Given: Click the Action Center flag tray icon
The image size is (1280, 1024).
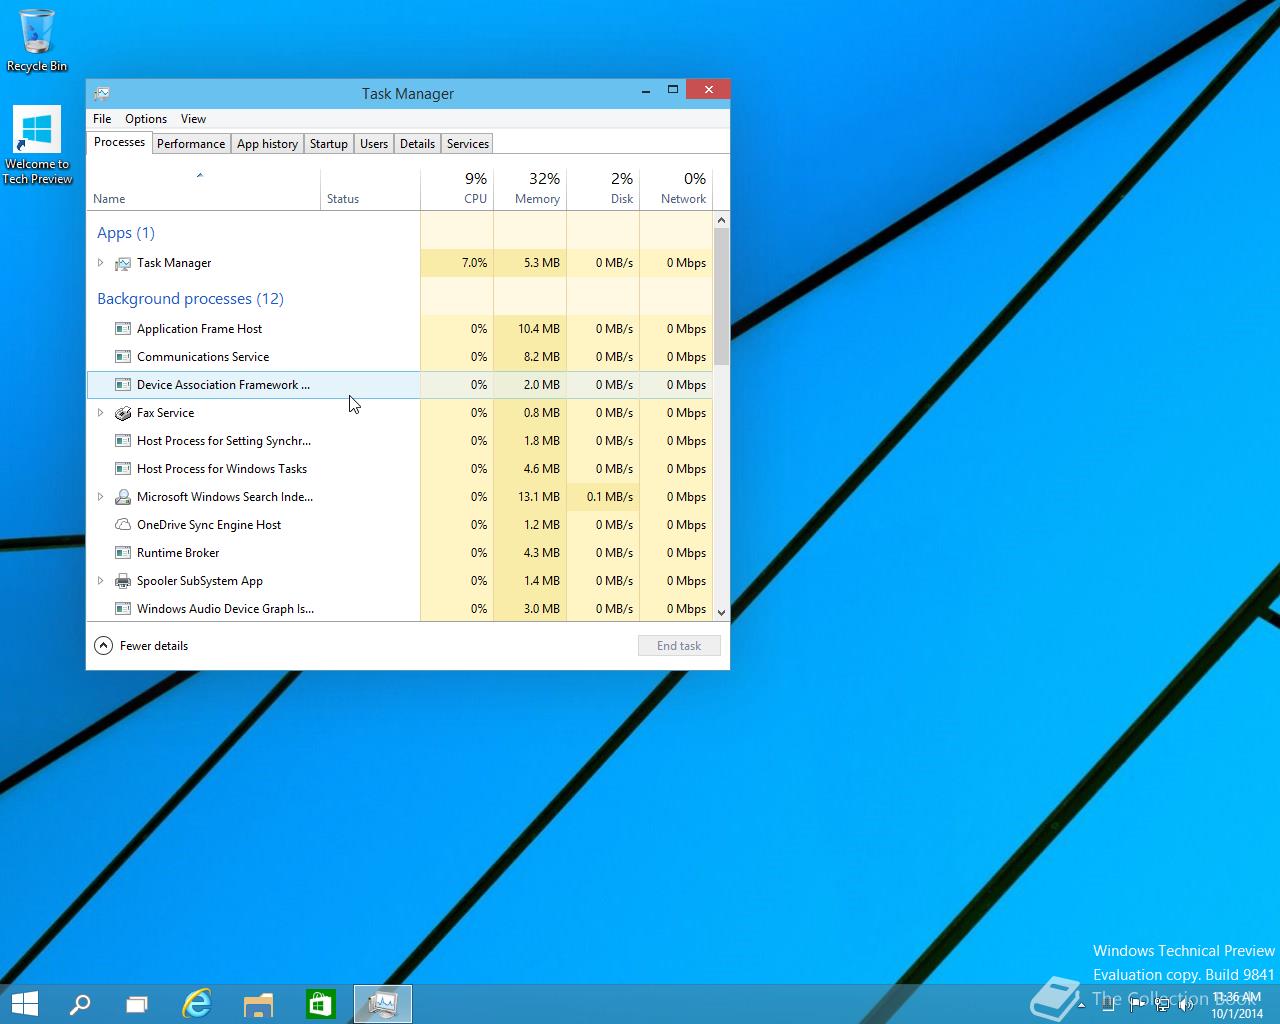Looking at the screenshot, I should click(1136, 1005).
